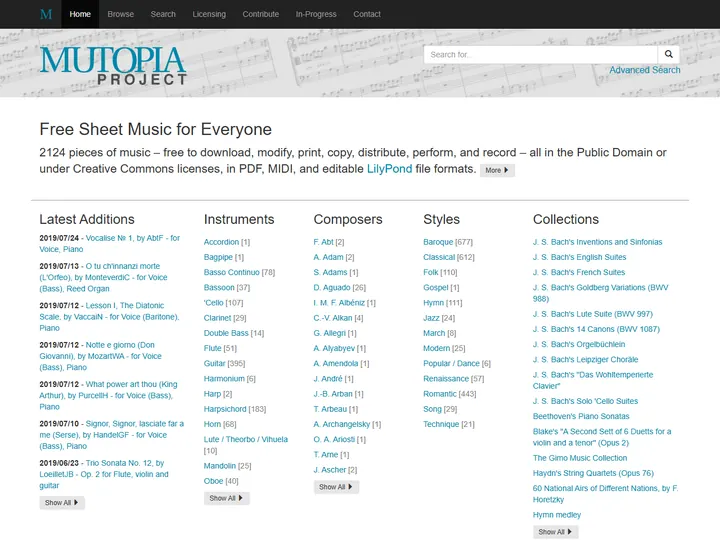Click the Mutopia Project logo
This screenshot has width=720, height=540.
click(113, 66)
